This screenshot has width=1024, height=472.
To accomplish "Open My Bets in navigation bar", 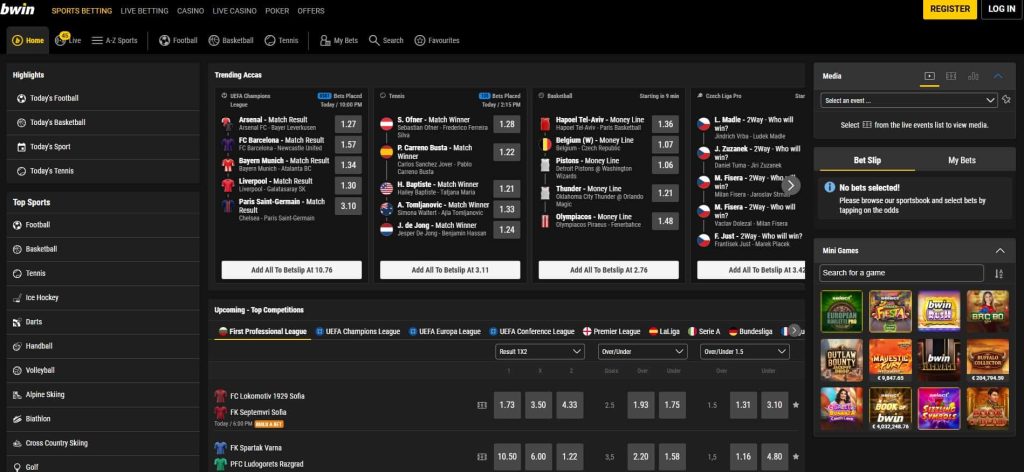I will tap(338, 40).
